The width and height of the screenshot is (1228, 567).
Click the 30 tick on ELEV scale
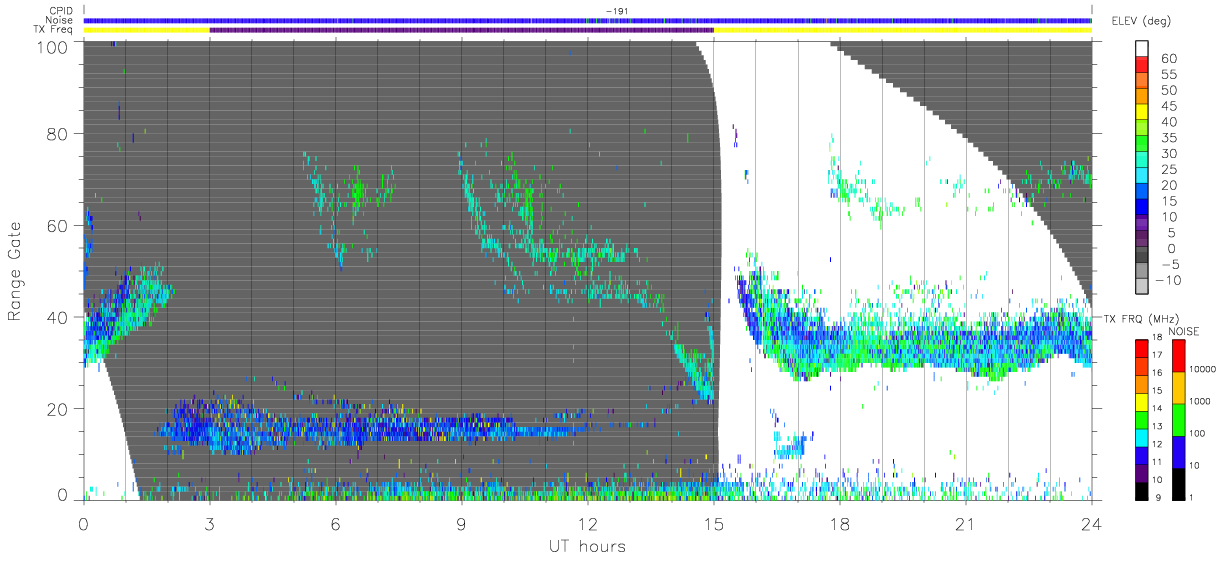1169,153
